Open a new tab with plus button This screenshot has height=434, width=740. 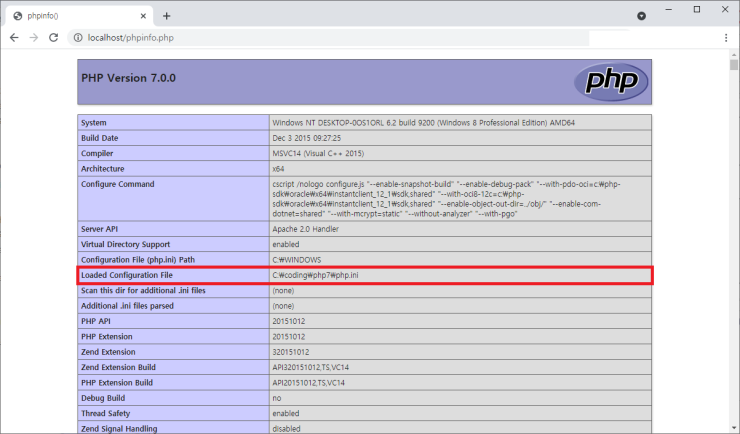click(167, 15)
